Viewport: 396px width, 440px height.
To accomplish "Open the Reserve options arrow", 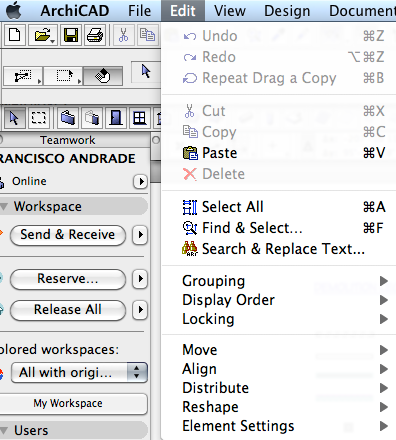I will coord(140,279).
